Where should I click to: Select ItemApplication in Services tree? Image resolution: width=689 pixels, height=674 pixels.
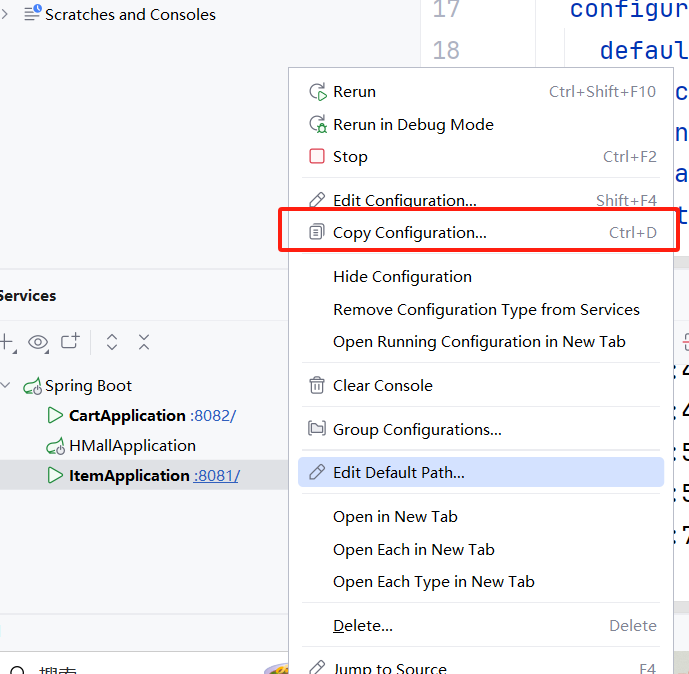point(129,476)
